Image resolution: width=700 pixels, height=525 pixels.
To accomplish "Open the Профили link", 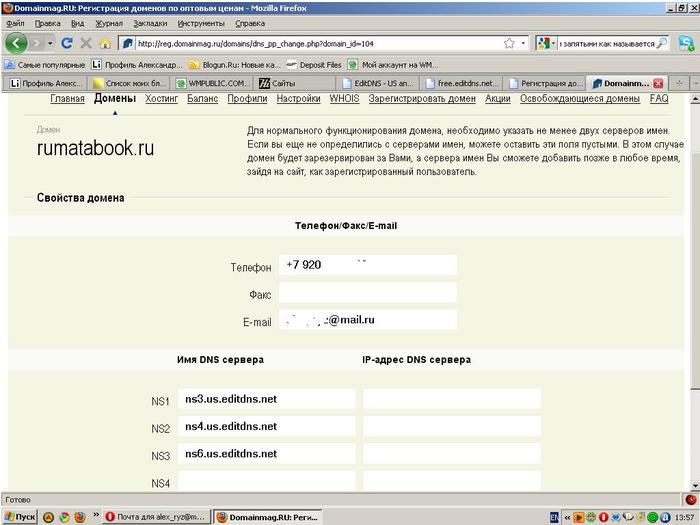I will coord(247,99).
